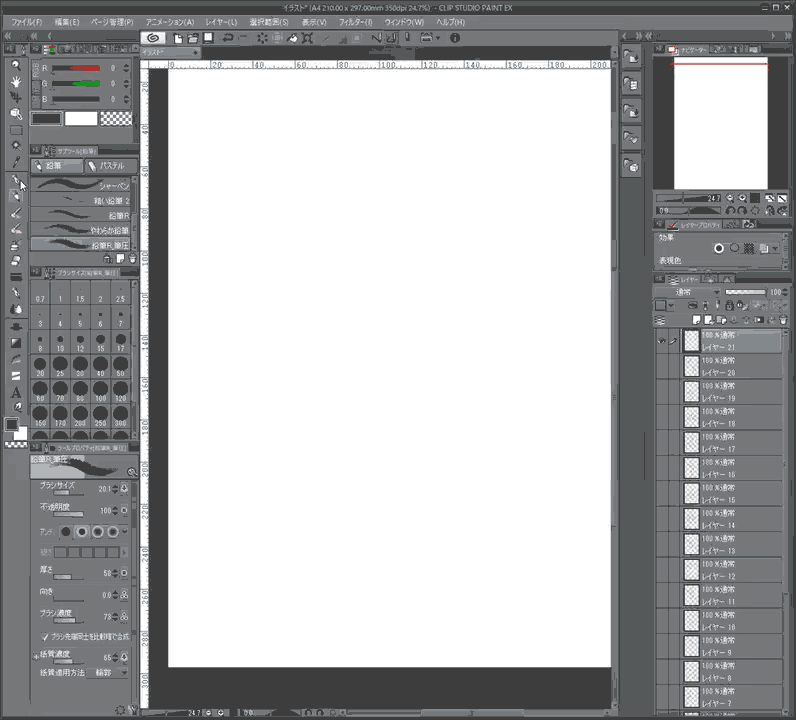Image resolution: width=796 pixels, height=720 pixels.
Task: Select the Gradient tool in toolbar
Action: (16, 343)
